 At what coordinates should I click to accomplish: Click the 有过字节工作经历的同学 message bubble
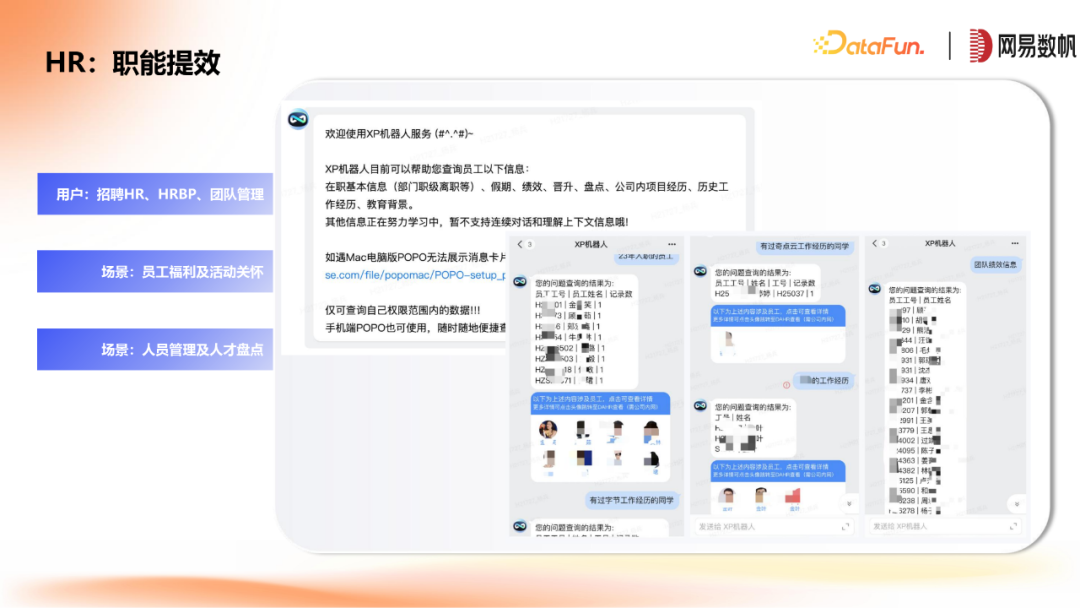[x=631, y=501]
